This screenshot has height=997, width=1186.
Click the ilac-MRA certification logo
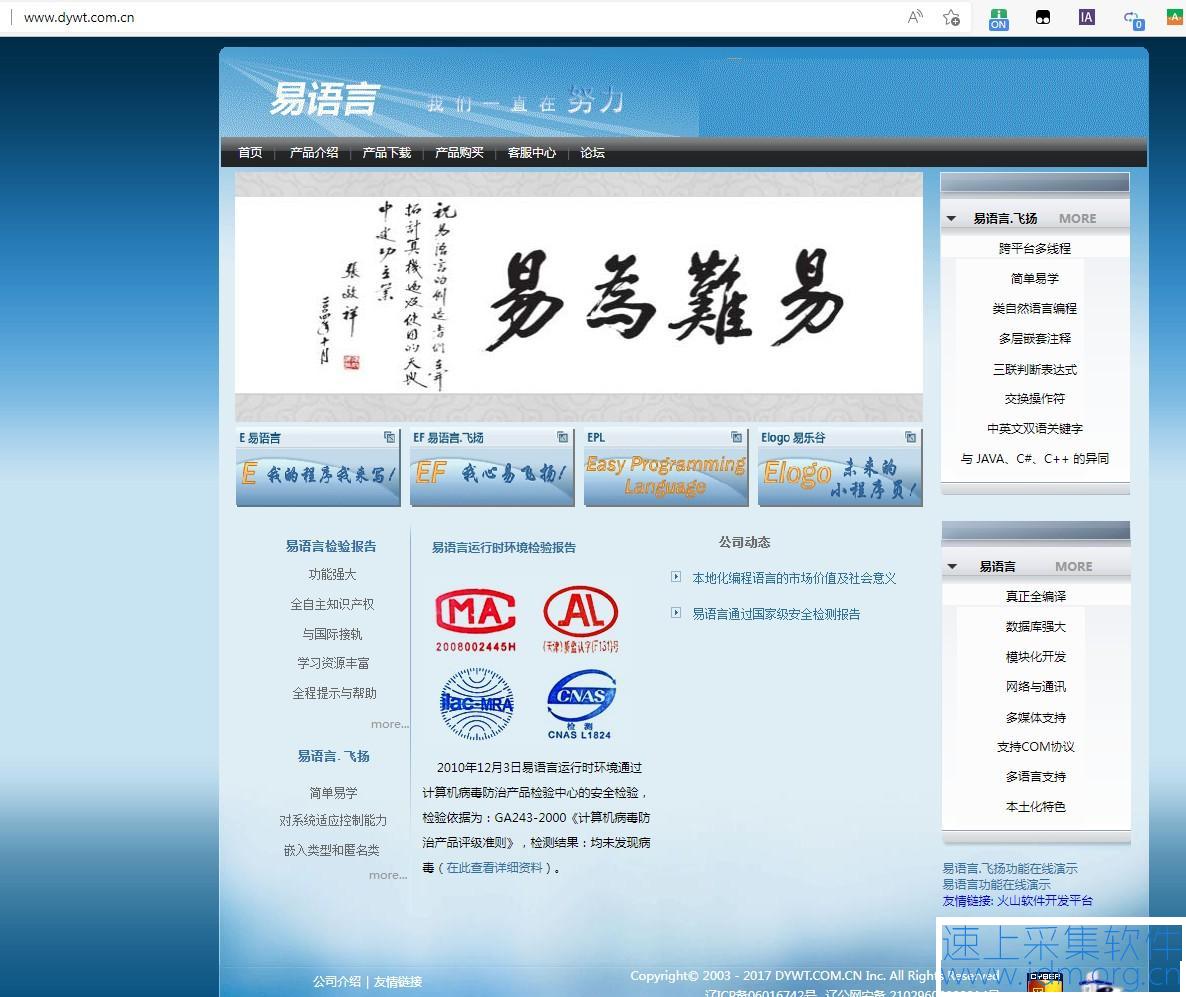[x=477, y=703]
